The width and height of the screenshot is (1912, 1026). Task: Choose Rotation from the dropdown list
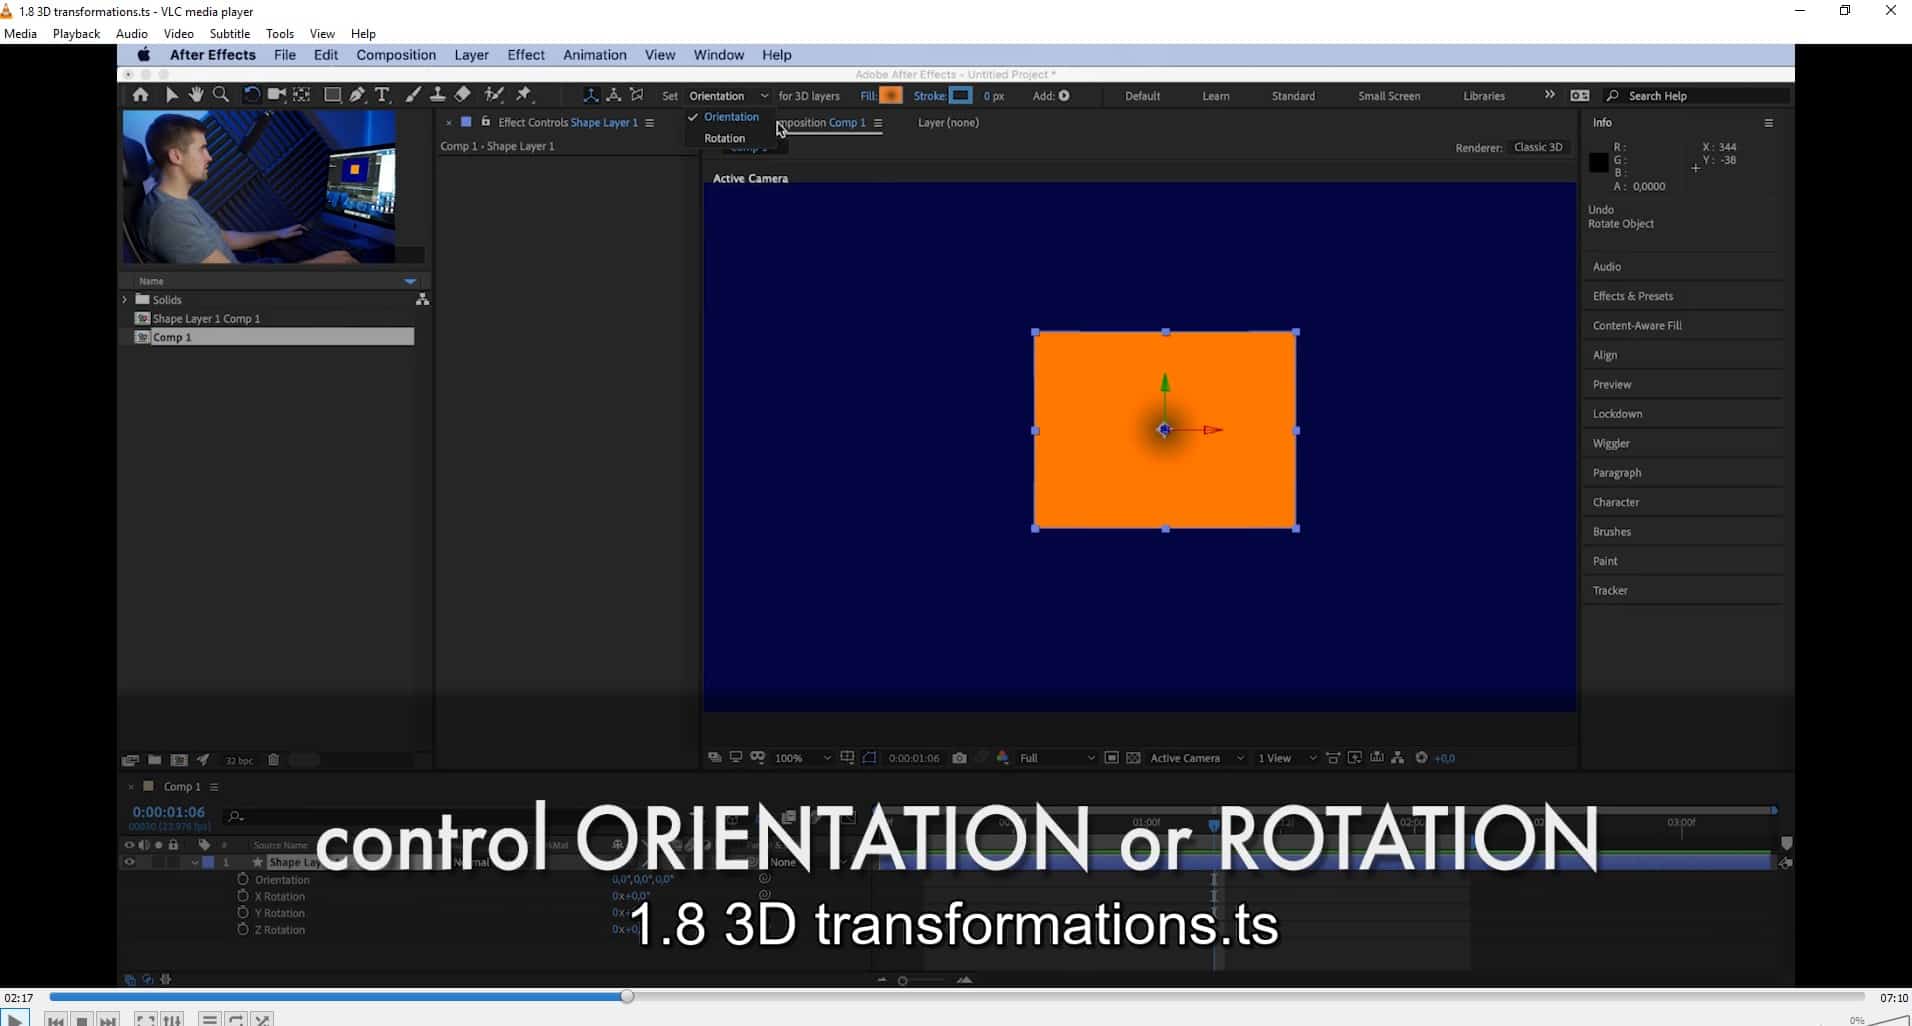(724, 138)
